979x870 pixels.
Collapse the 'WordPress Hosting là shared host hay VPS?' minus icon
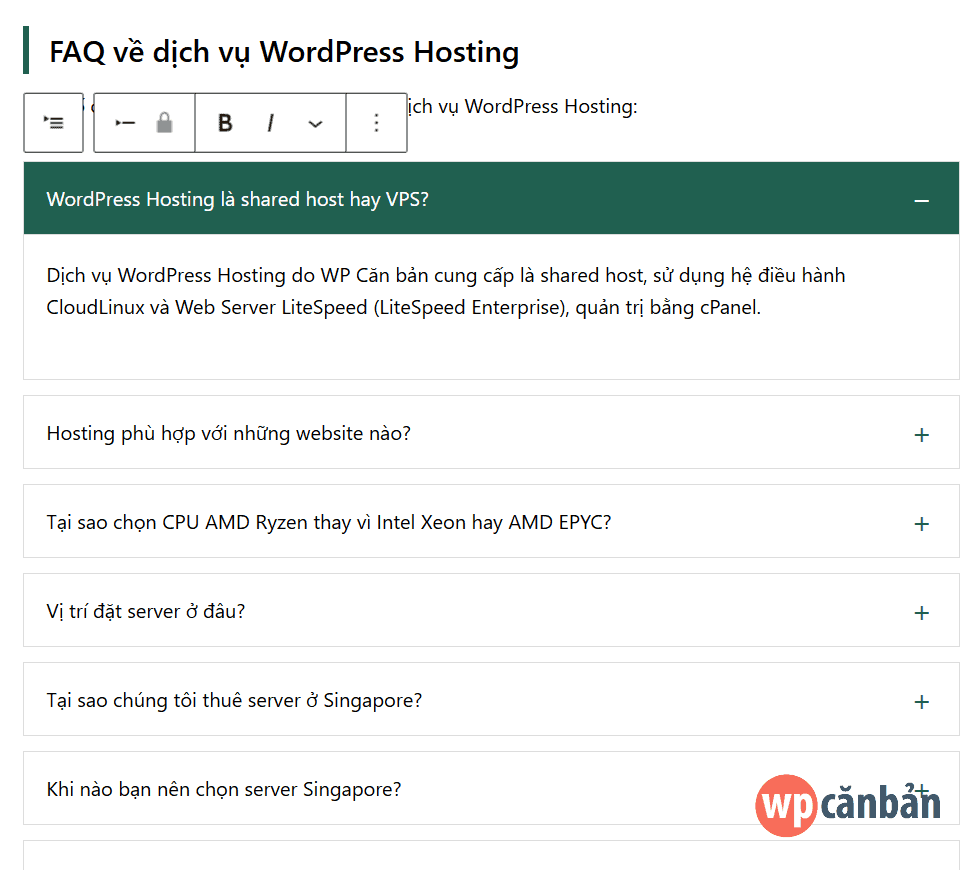(922, 200)
